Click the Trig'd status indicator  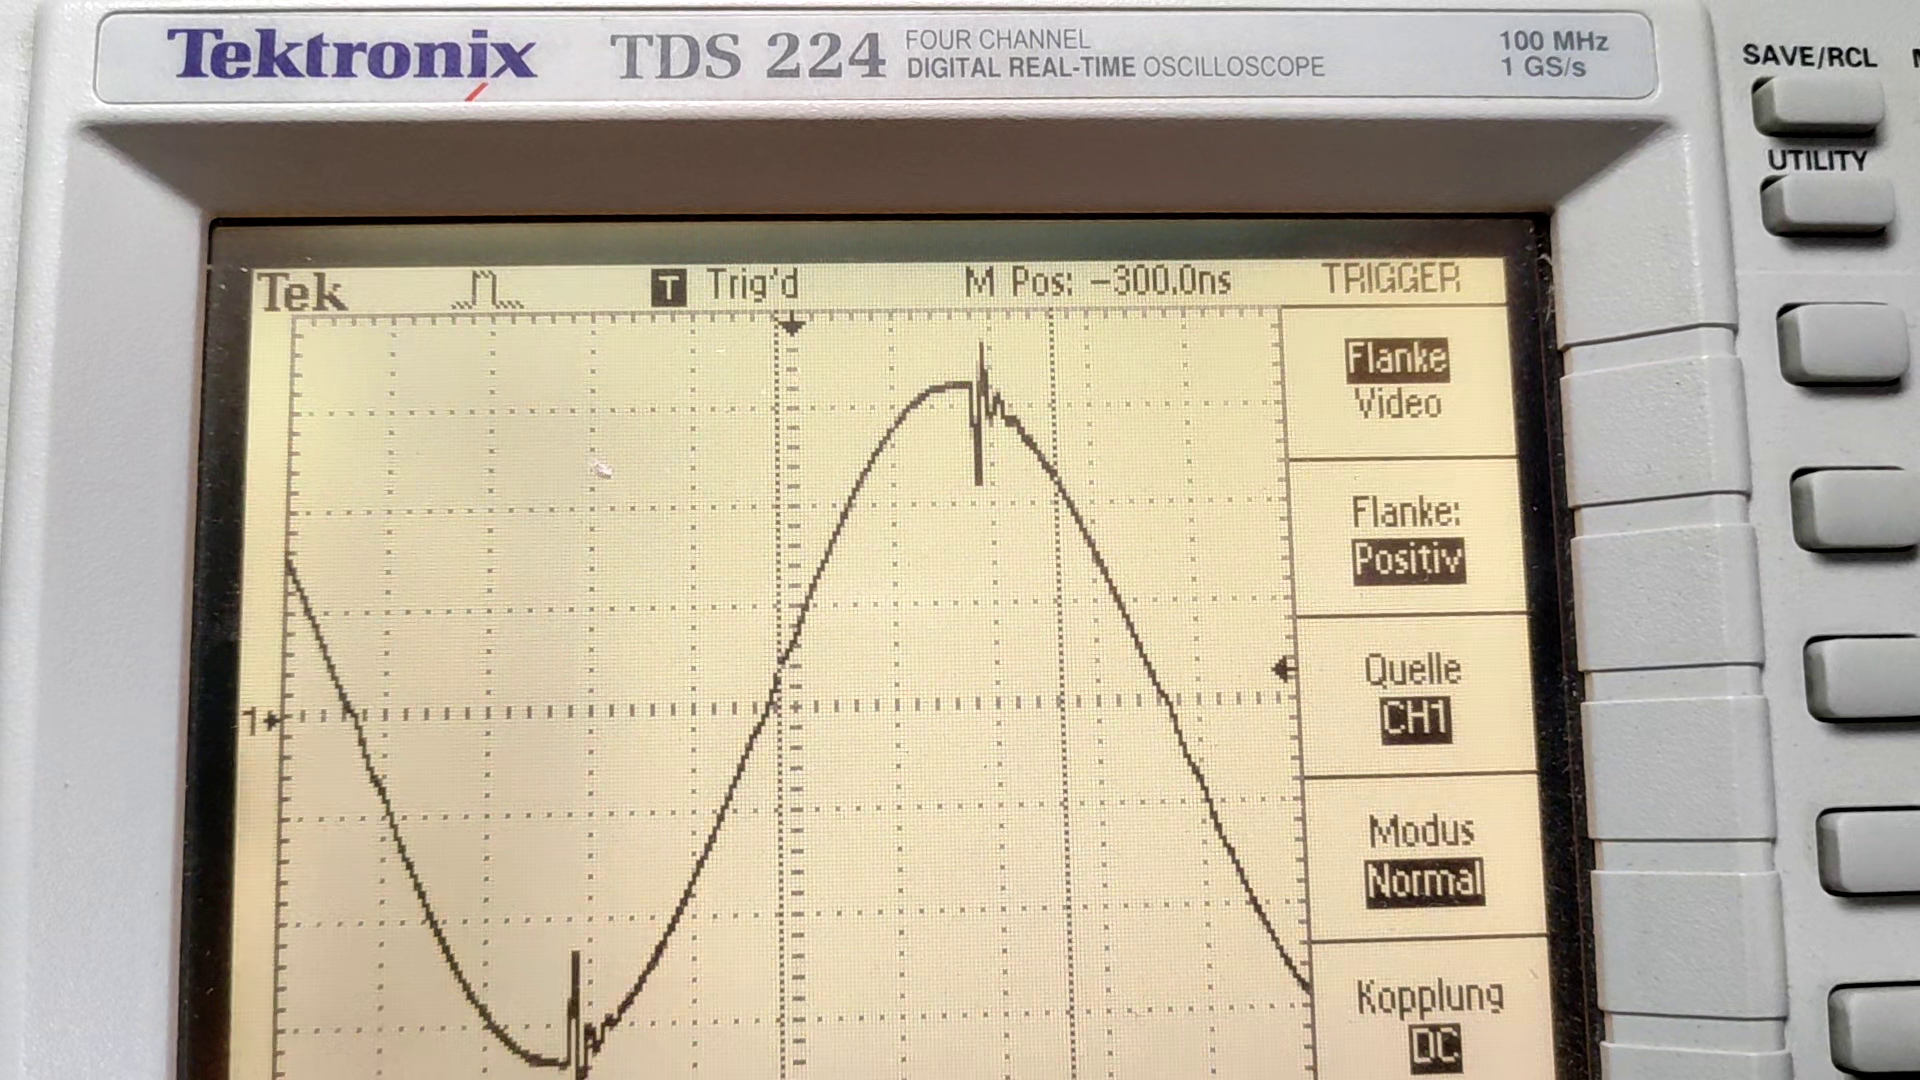(x=752, y=285)
